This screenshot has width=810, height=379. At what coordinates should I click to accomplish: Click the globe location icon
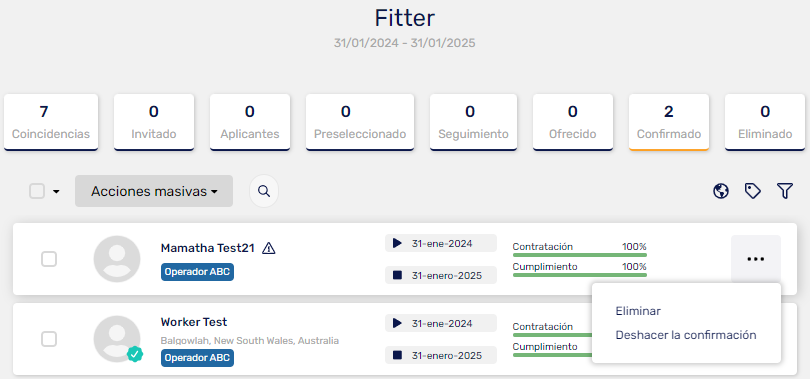721,191
